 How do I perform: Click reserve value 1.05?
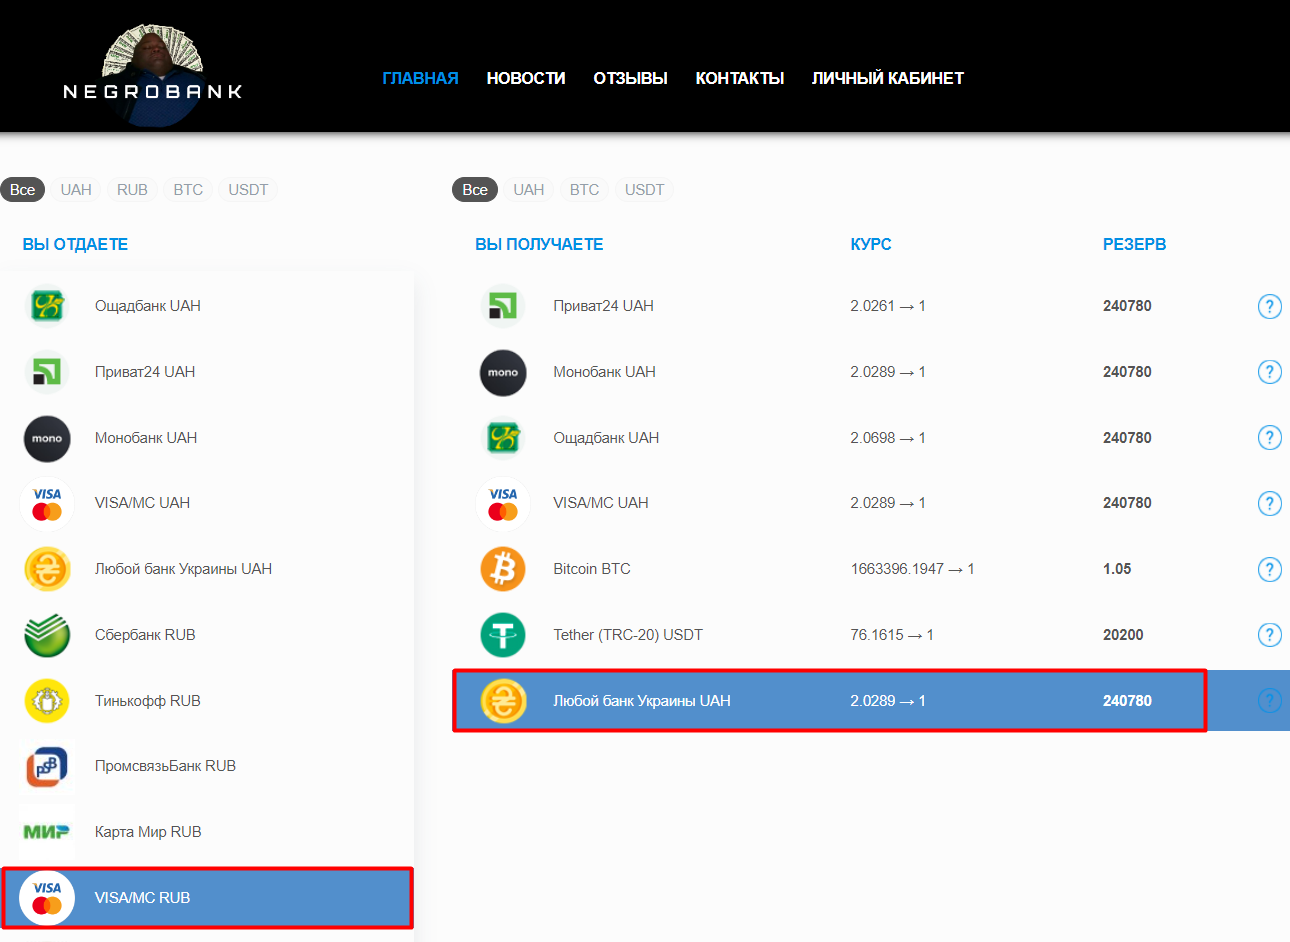click(x=1117, y=569)
